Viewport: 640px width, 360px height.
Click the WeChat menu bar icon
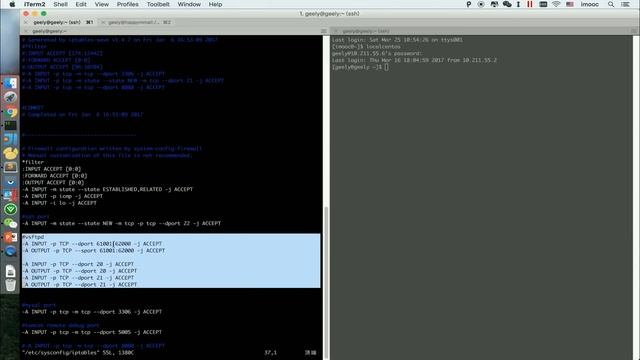(507, 4)
